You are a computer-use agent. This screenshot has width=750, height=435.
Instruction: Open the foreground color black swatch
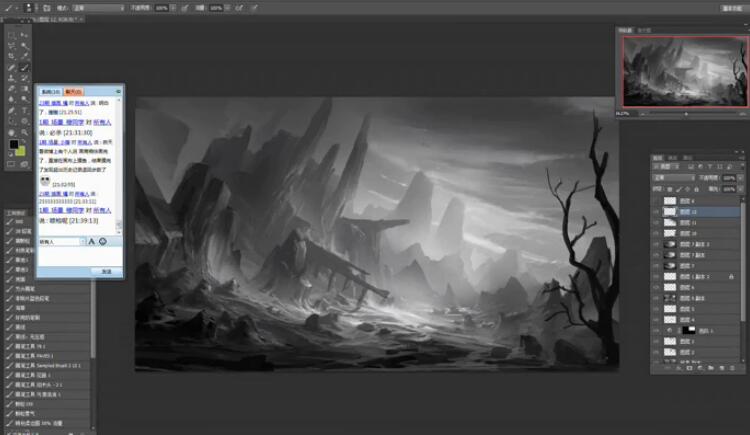point(13,144)
